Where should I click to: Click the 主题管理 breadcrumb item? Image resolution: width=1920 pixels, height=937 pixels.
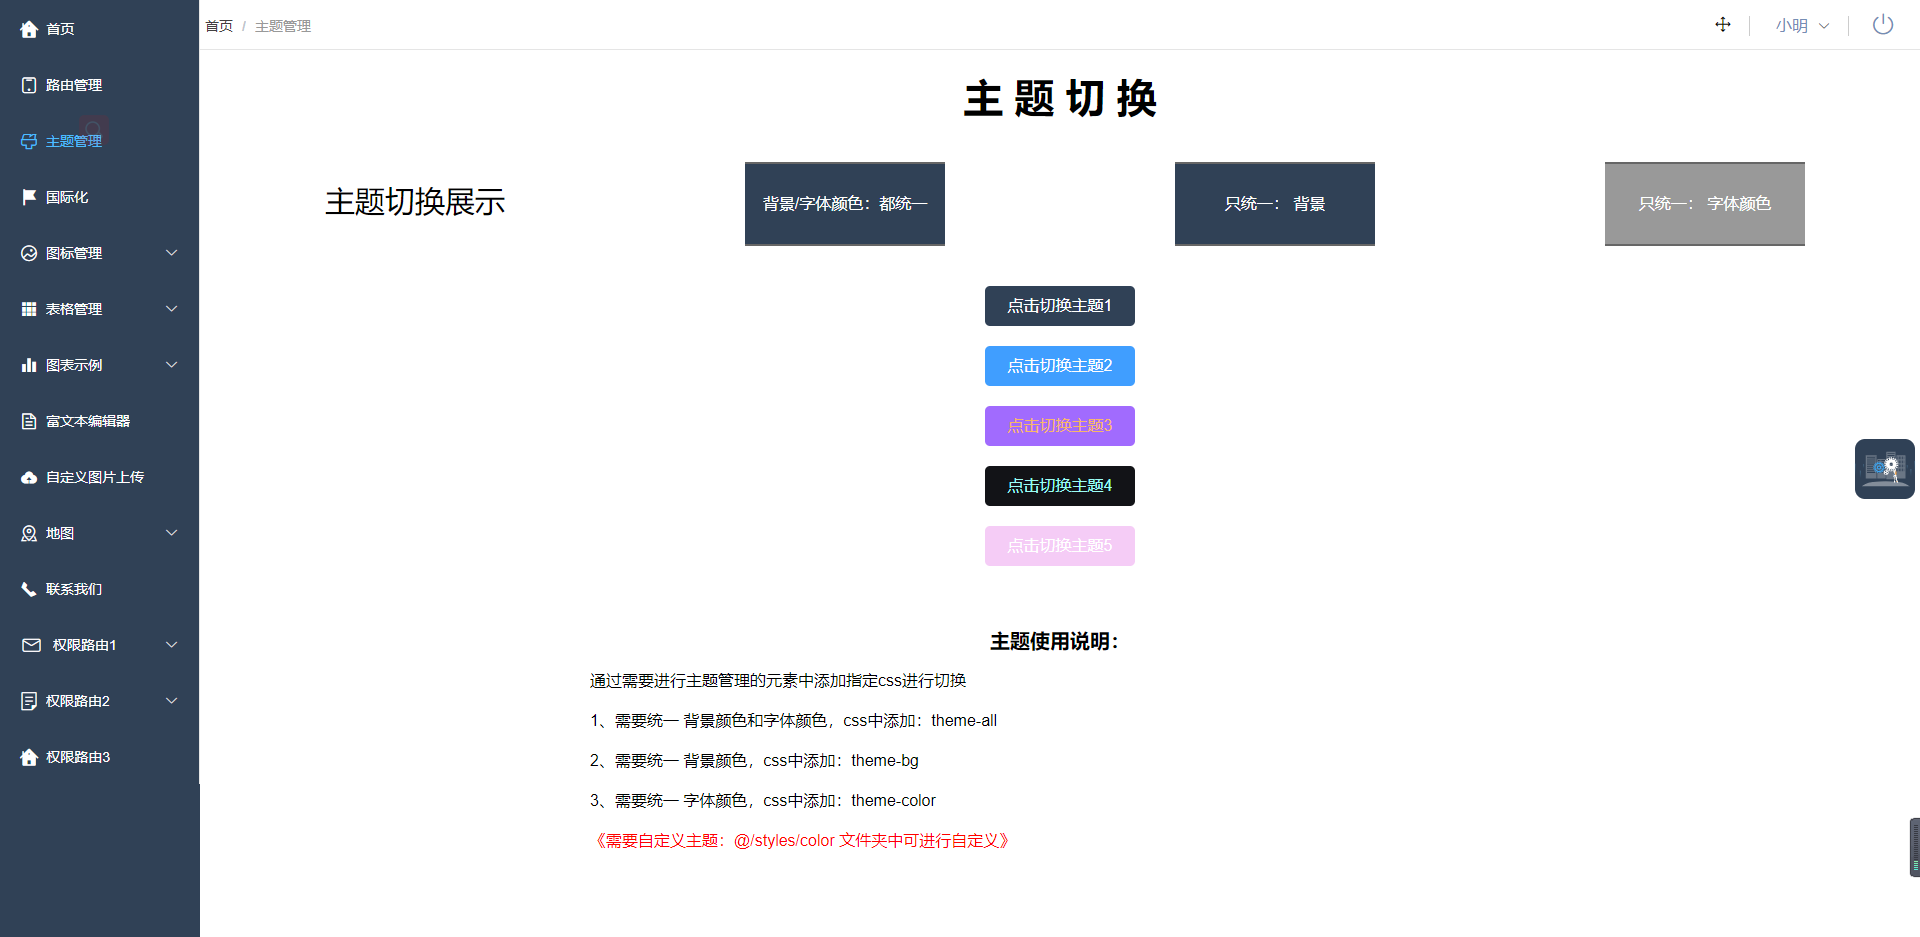(x=283, y=26)
